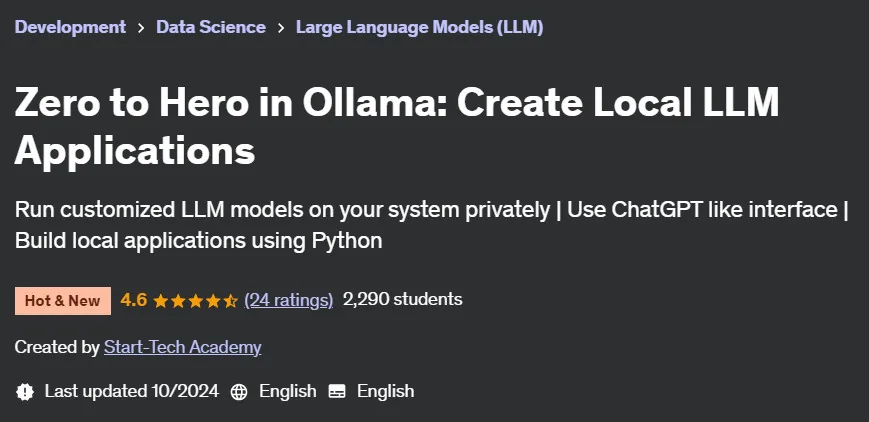The width and height of the screenshot is (869, 422).
Task: Click the Hot & New badge
Action: 63,301
